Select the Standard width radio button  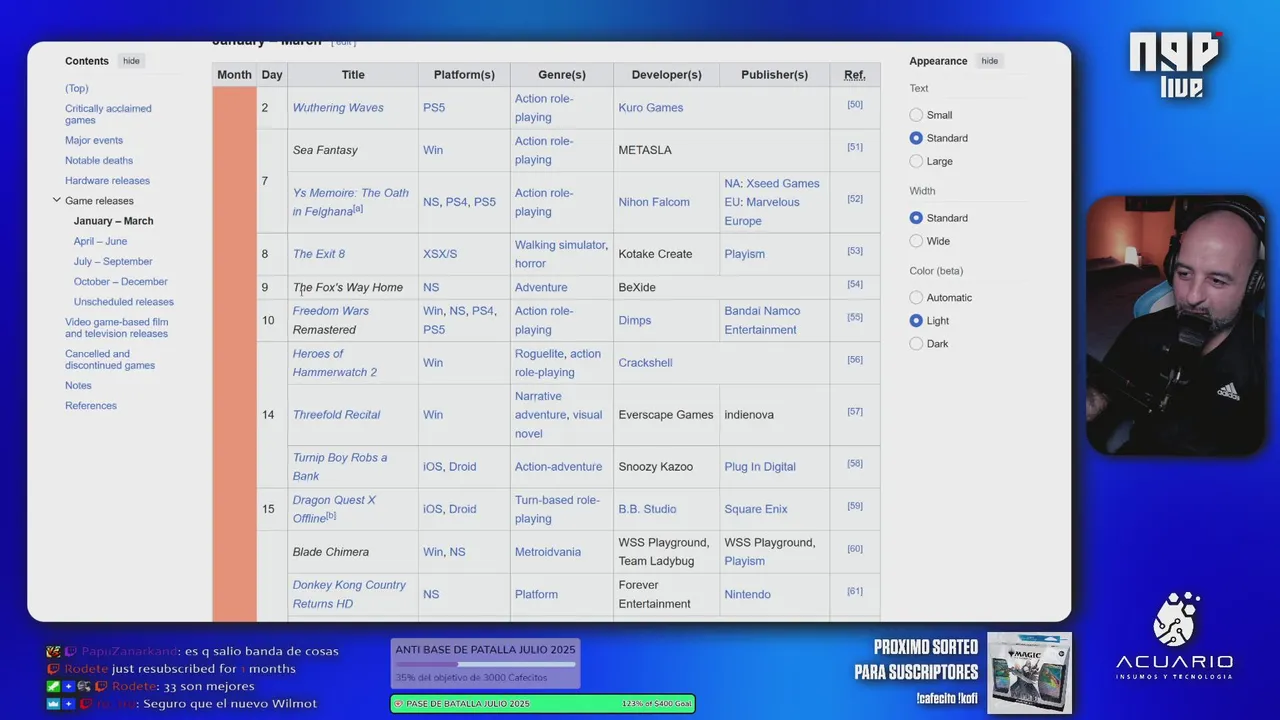(916, 218)
